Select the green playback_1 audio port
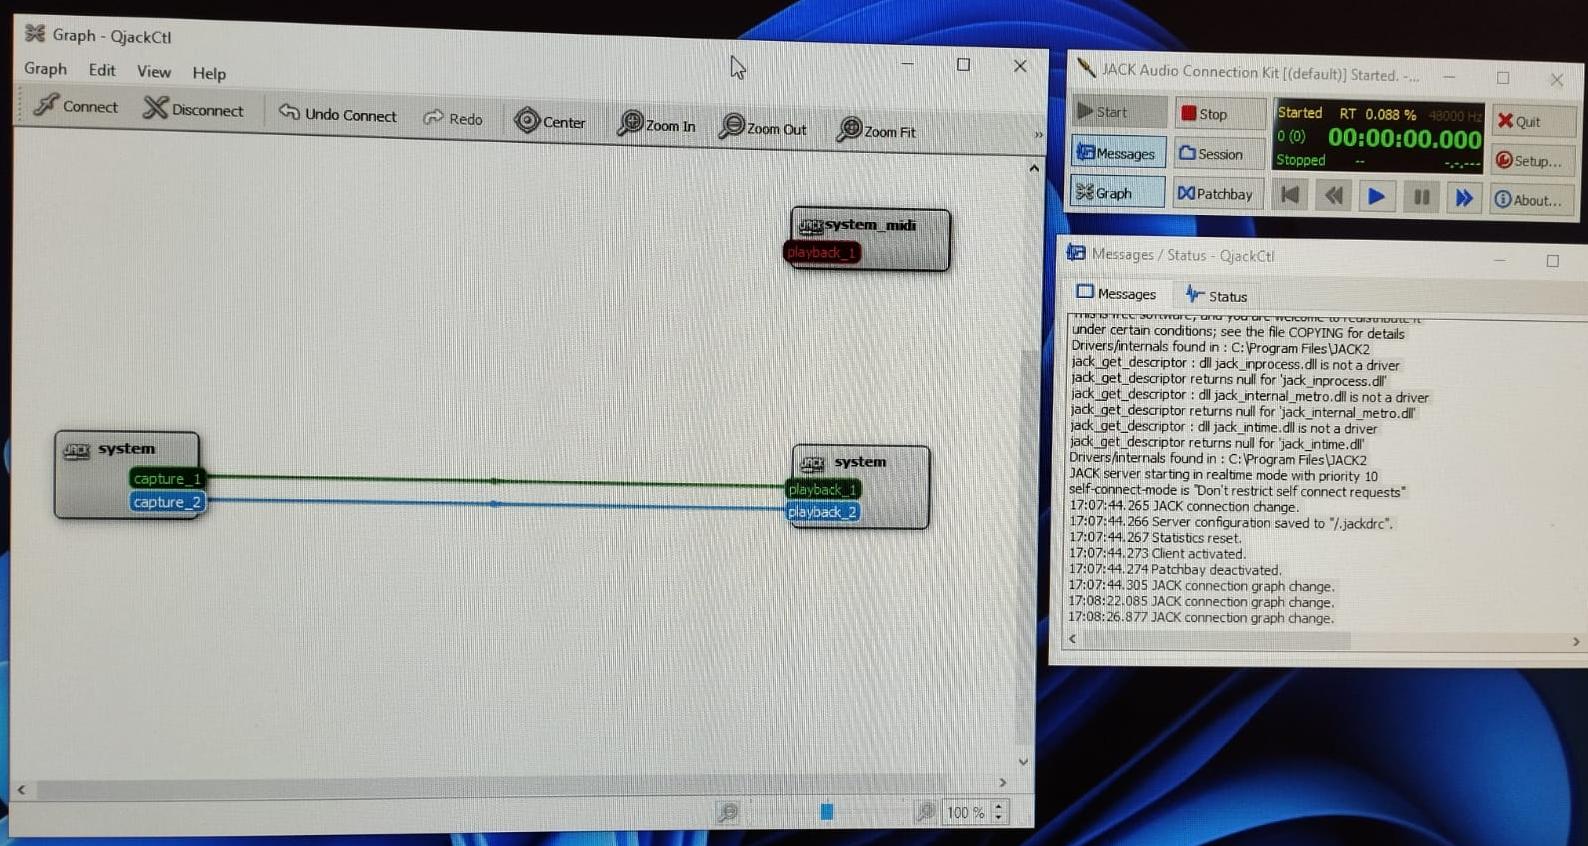The height and width of the screenshot is (846, 1588). point(823,490)
